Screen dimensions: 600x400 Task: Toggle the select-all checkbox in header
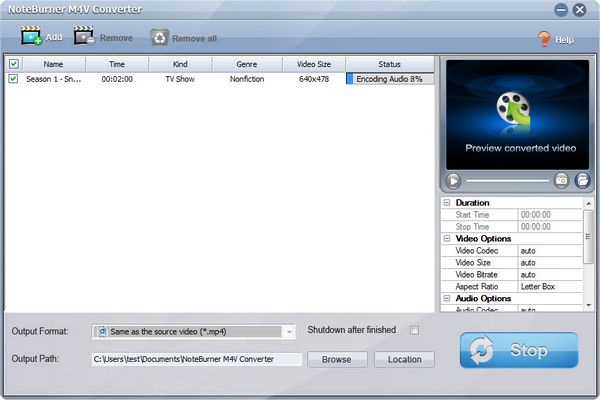[x=14, y=64]
